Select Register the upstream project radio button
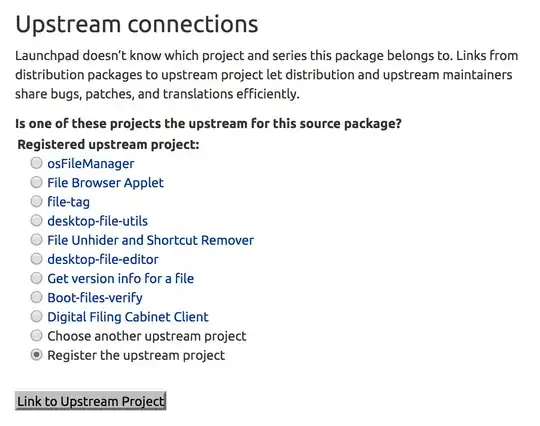540x426 pixels. [x=36, y=355]
